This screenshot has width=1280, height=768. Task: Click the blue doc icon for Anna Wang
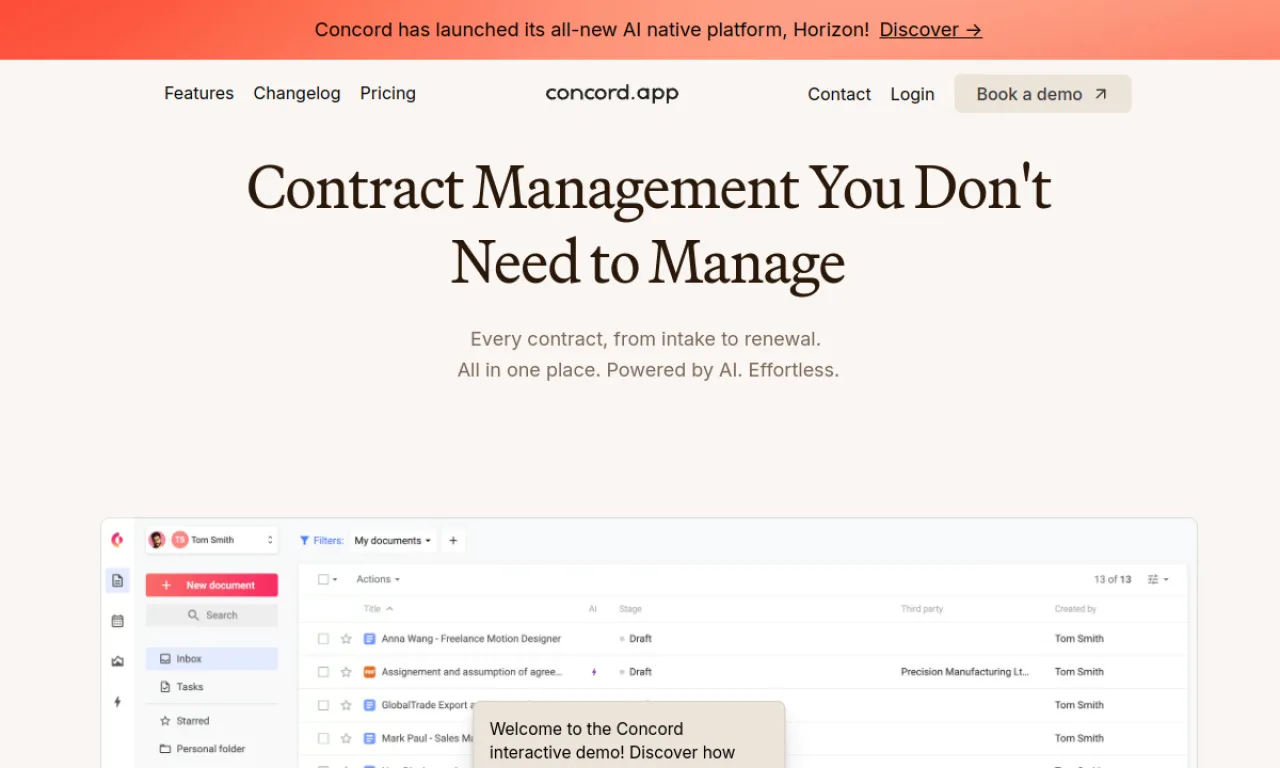pos(369,638)
